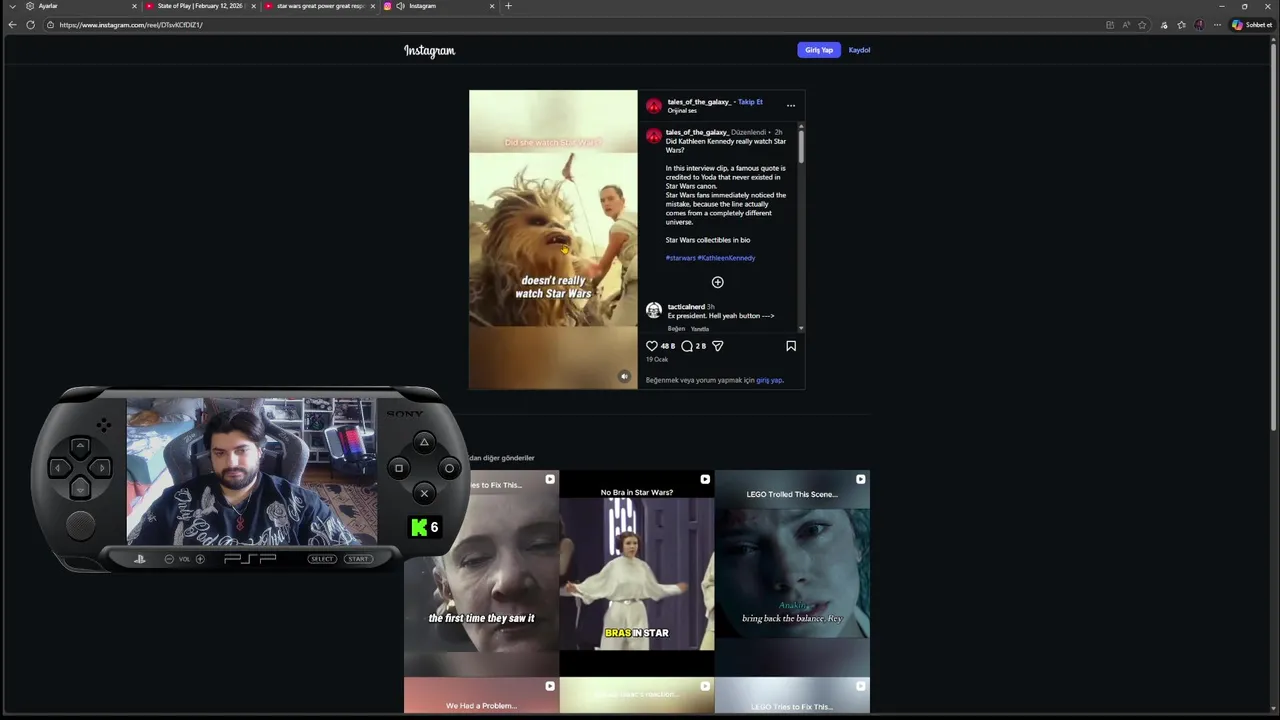Open the #KathleenKennedy hashtag
This screenshot has height=720, width=1280.
click(726, 258)
